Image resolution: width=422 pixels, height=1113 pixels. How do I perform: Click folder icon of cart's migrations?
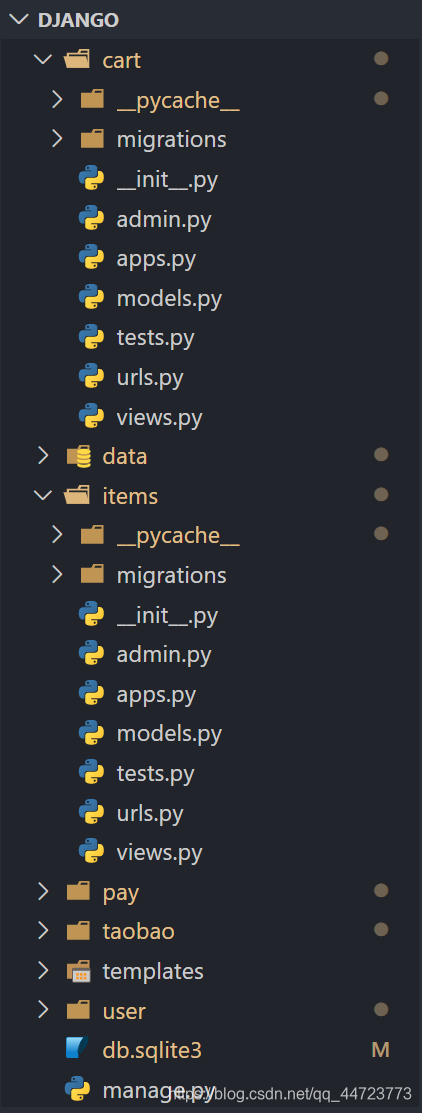pyautogui.click(x=92, y=139)
